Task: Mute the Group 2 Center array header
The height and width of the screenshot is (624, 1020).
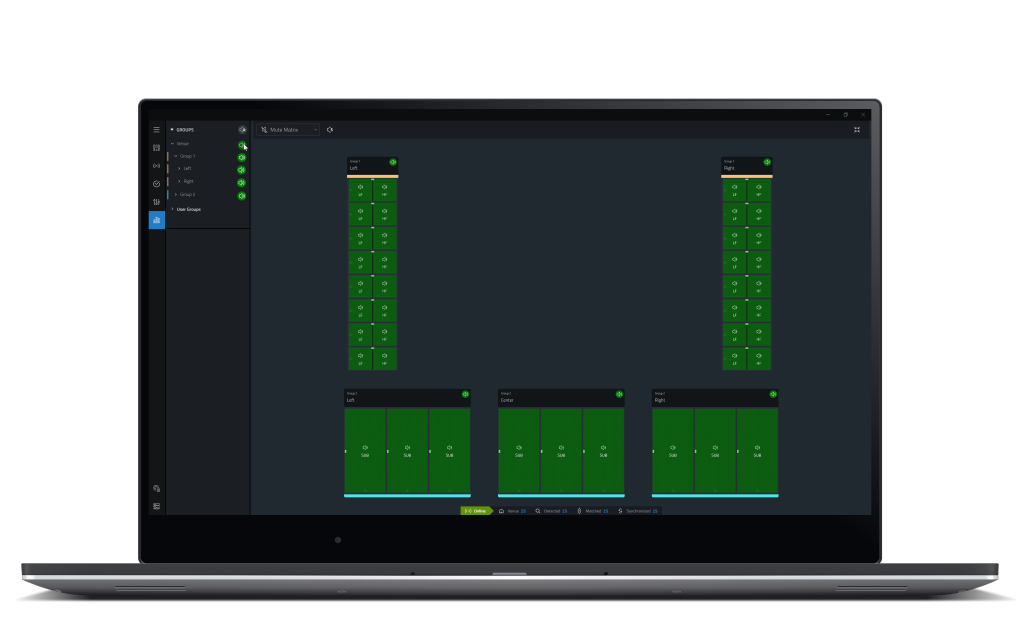Action: 619,394
